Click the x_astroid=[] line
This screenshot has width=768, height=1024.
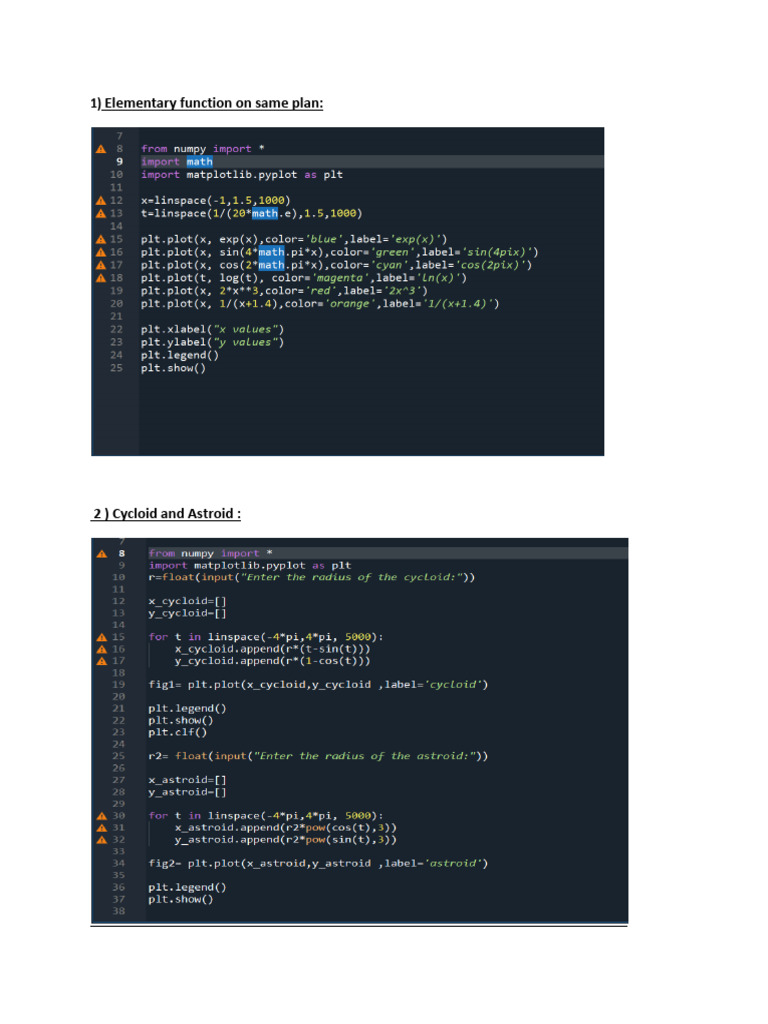(187, 780)
